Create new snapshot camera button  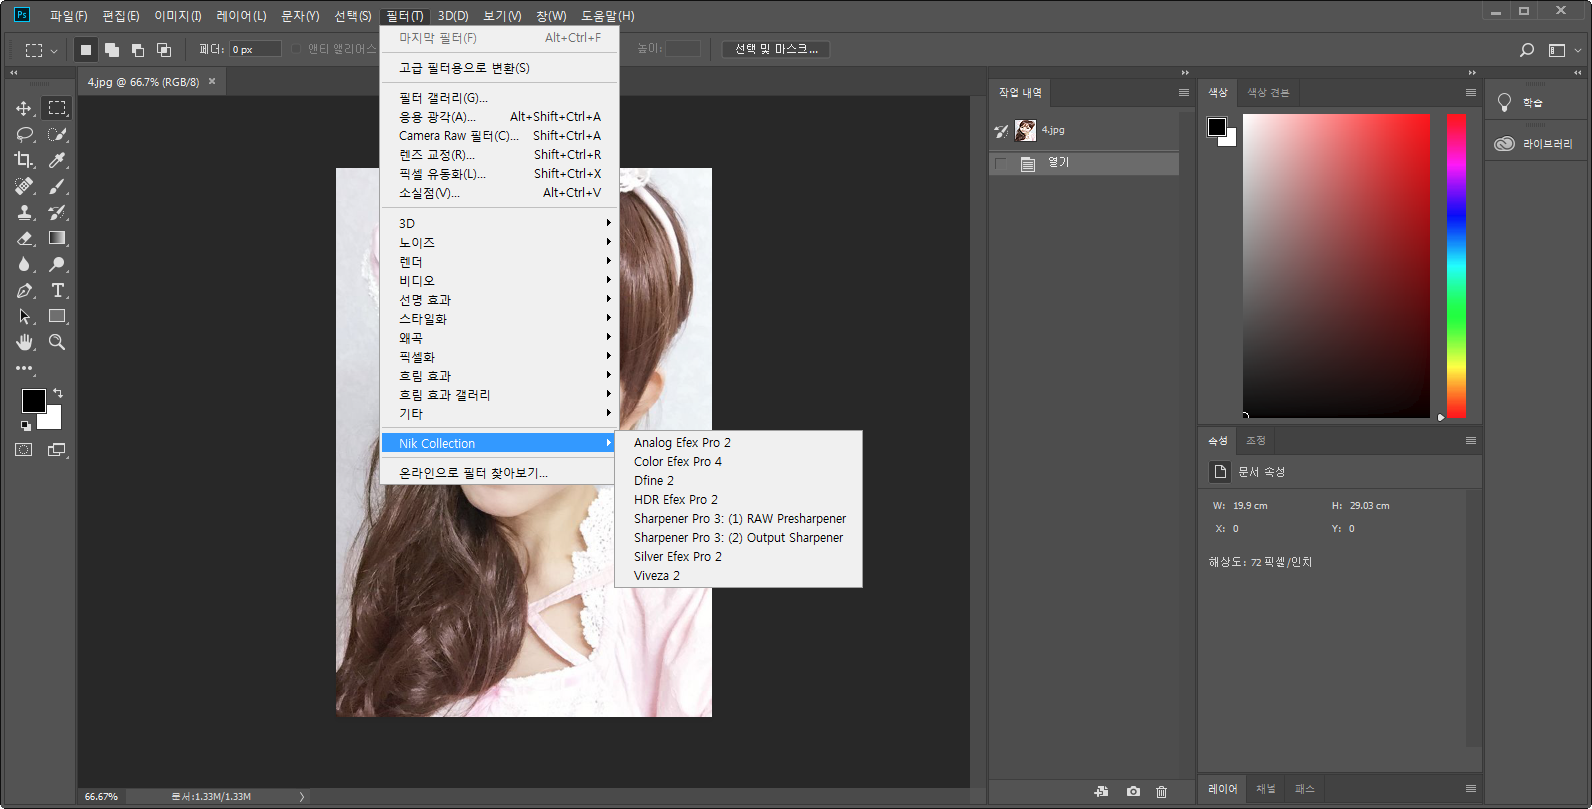pyautogui.click(x=1133, y=791)
